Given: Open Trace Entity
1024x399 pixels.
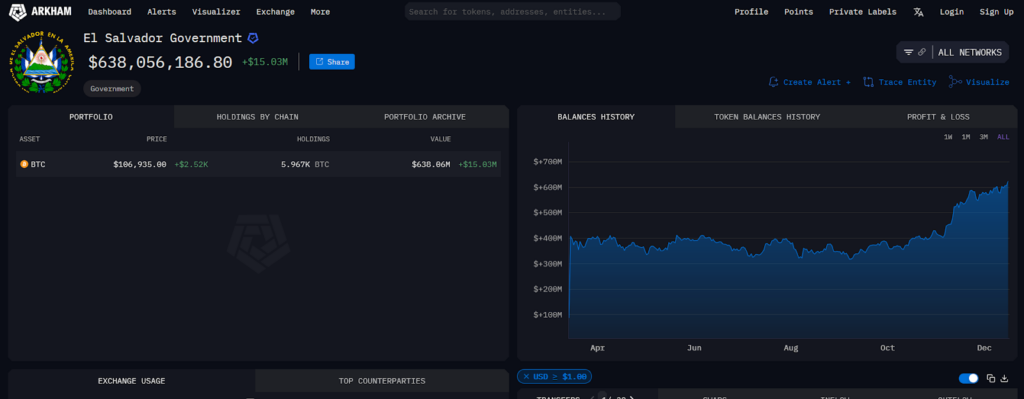Looking at the screenshot, I should tap(900, 82).
